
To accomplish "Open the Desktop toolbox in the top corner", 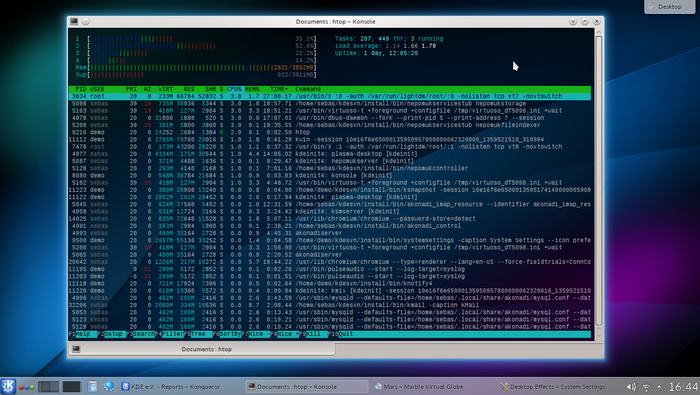I will (670, 7).
